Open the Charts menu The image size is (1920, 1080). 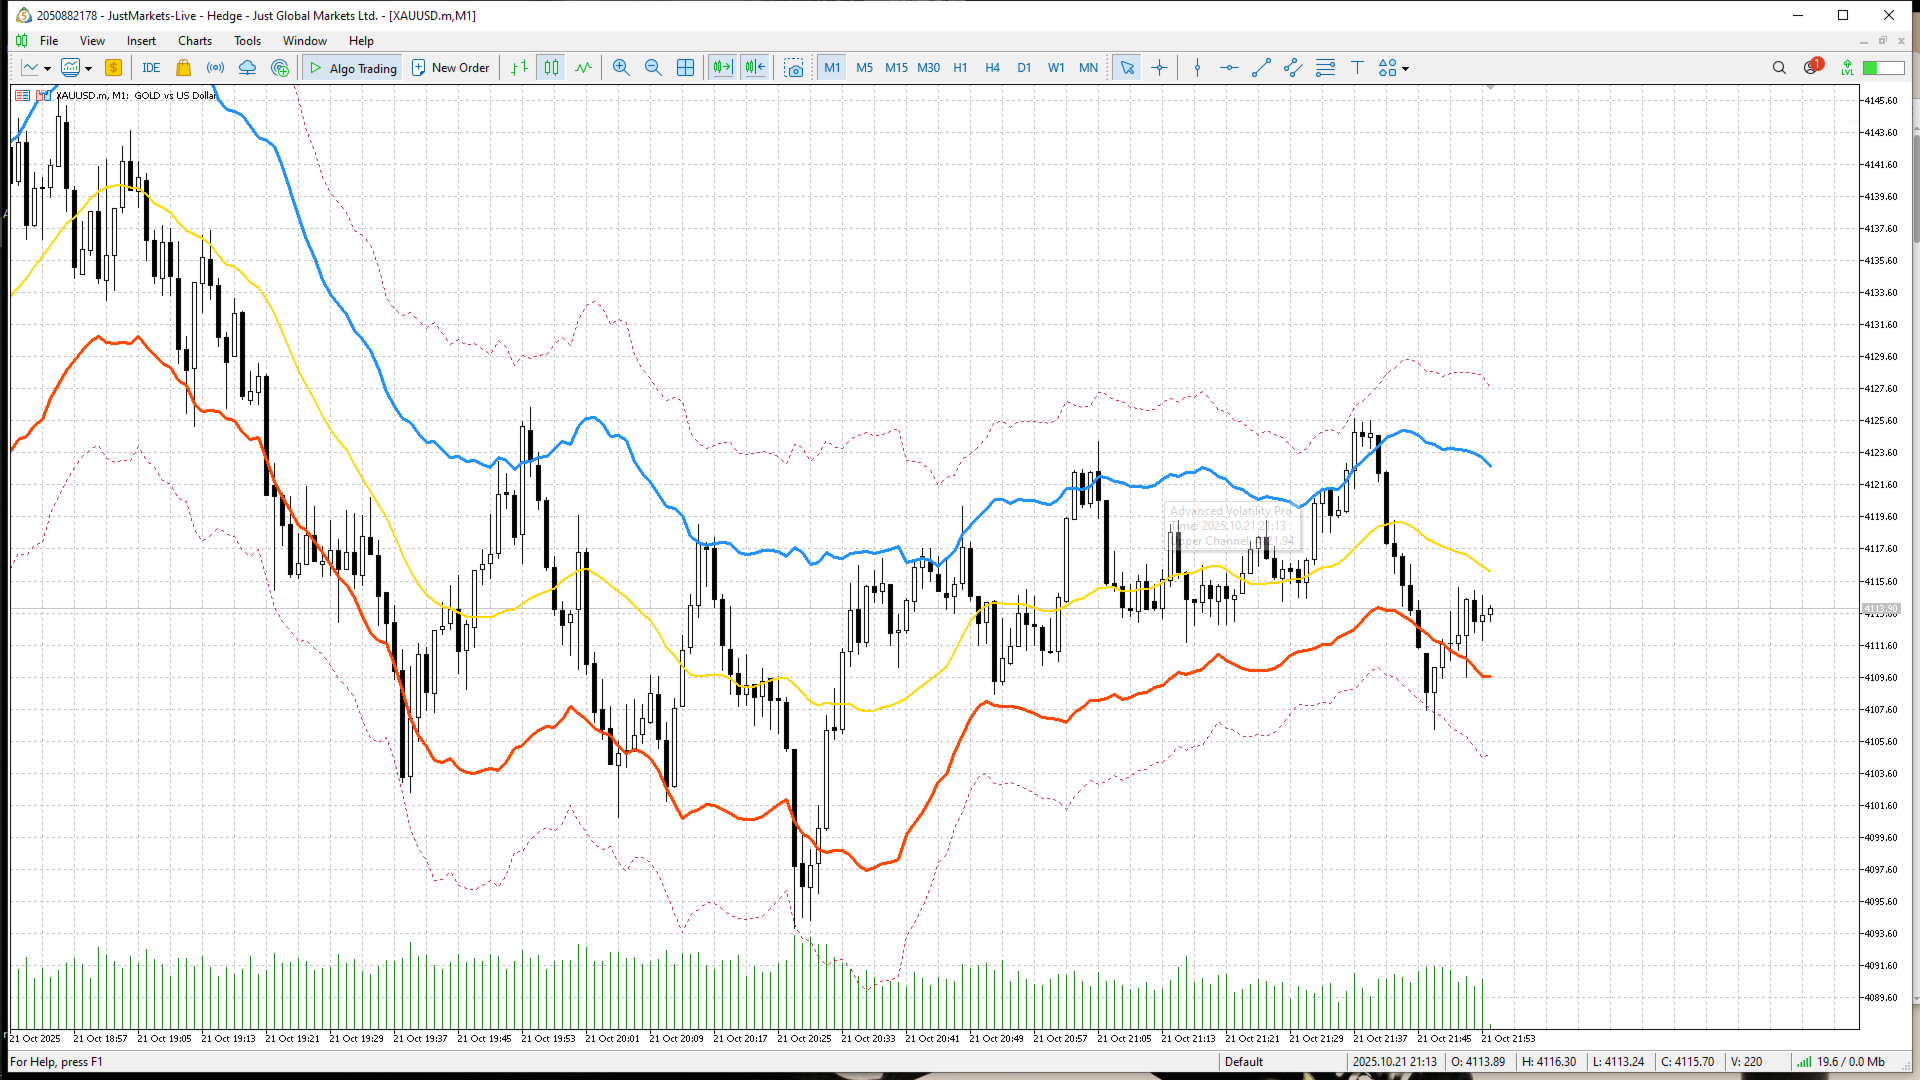194,40
